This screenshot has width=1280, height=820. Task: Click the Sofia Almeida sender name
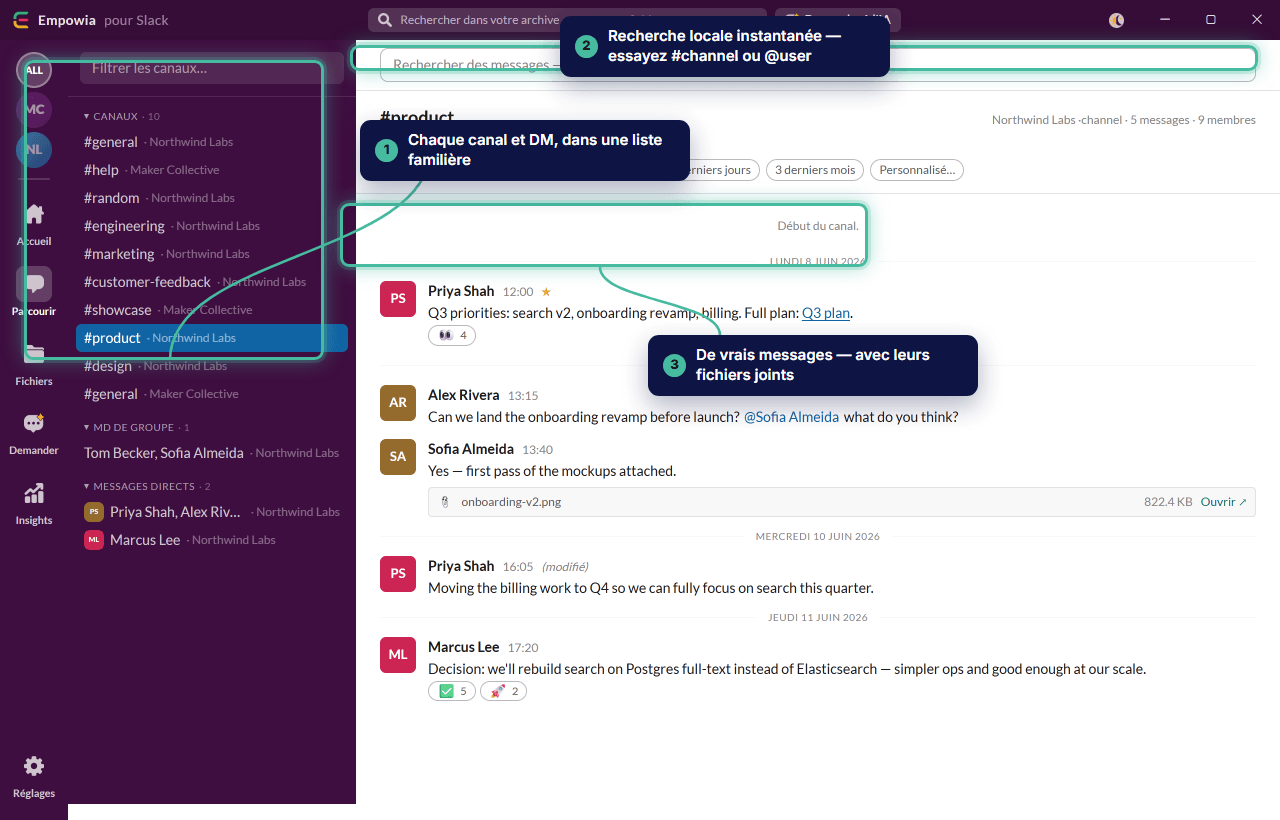(x=471, y=450)
